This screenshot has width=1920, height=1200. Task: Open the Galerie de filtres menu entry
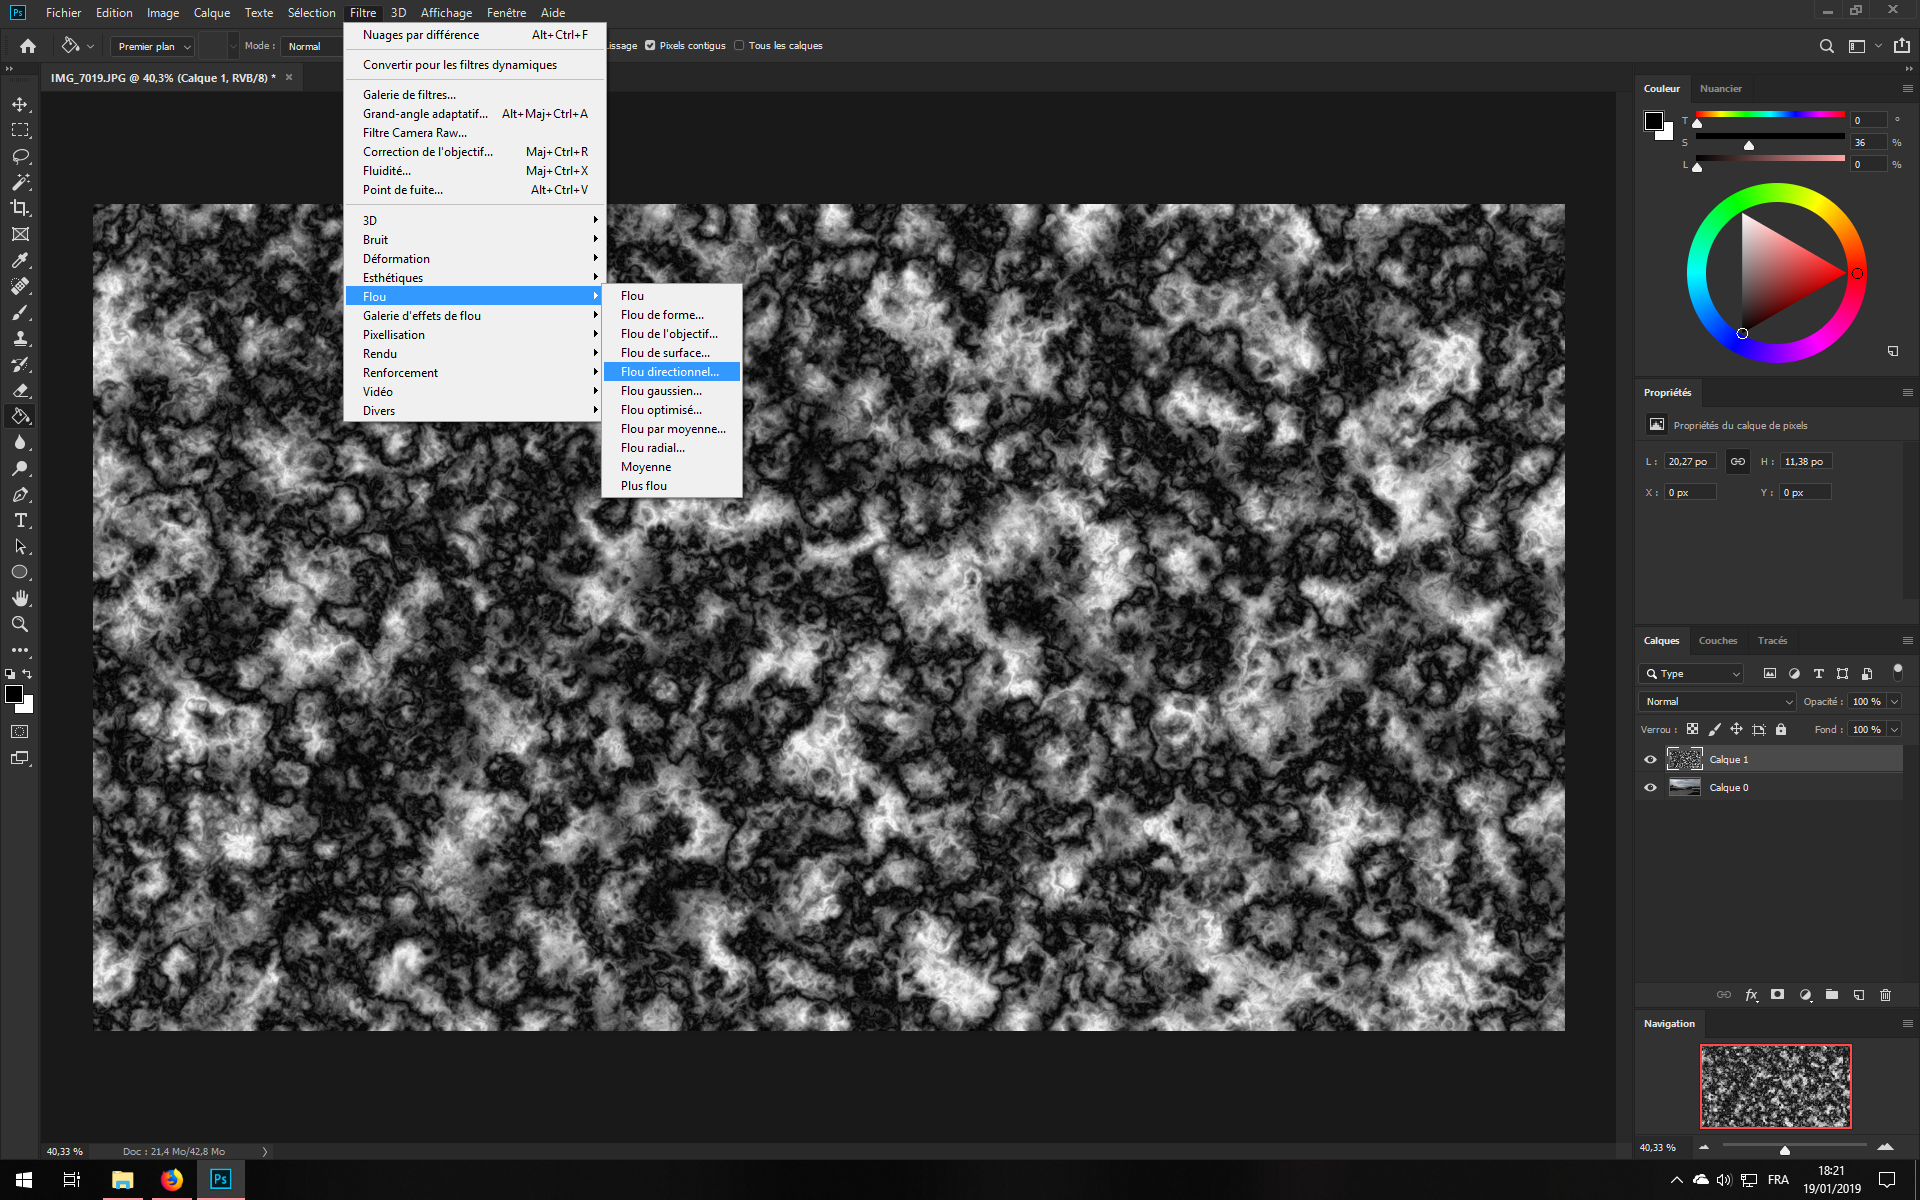pyautogui.click(x=409, y=95)
